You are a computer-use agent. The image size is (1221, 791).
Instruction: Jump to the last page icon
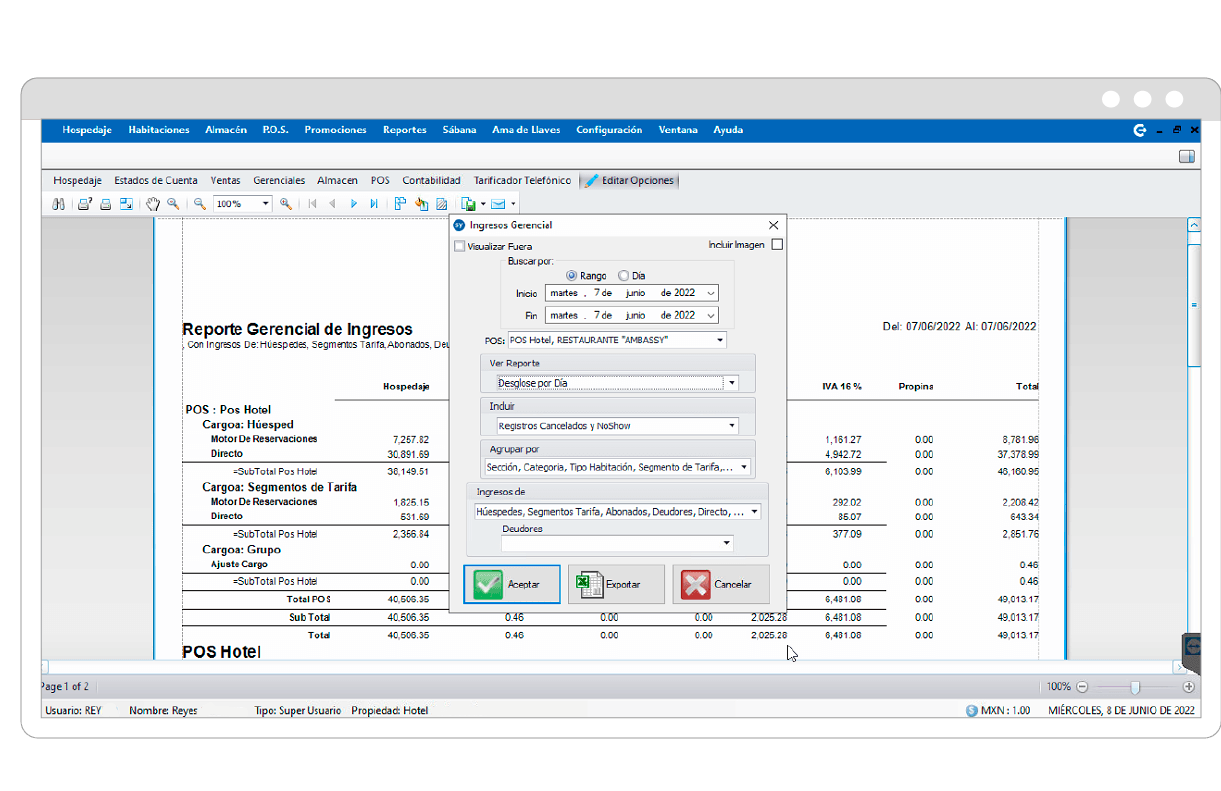373,203
